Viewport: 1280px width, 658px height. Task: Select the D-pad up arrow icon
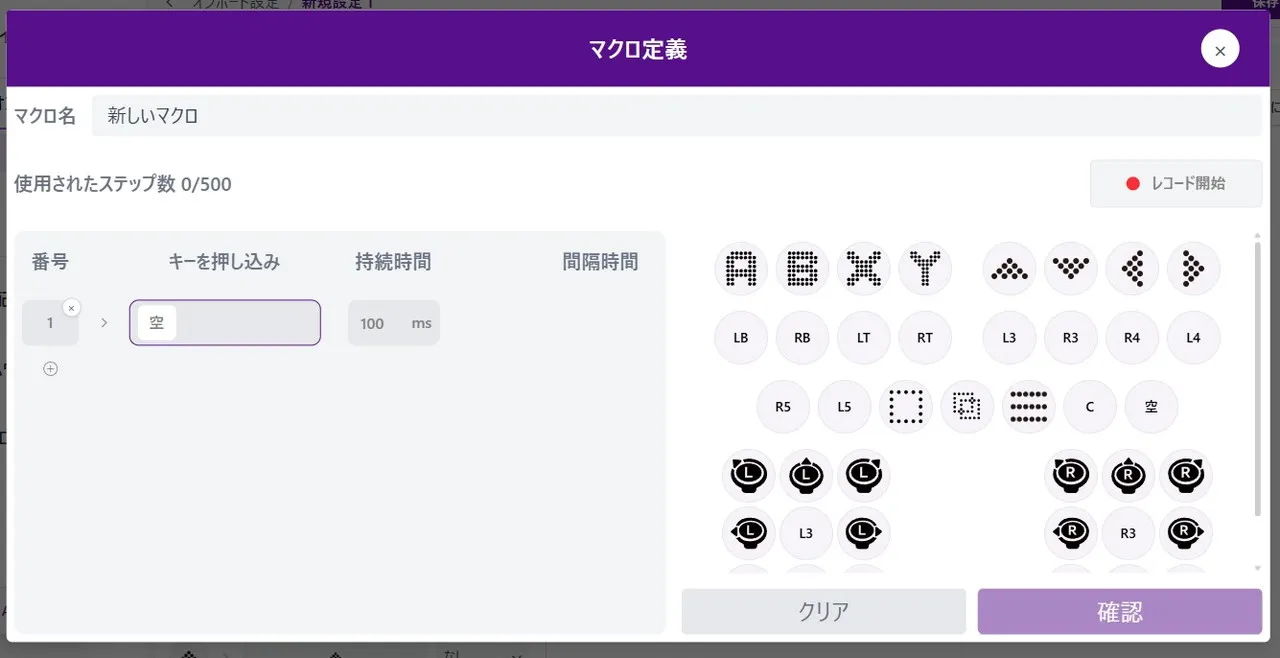(1009, 268)
